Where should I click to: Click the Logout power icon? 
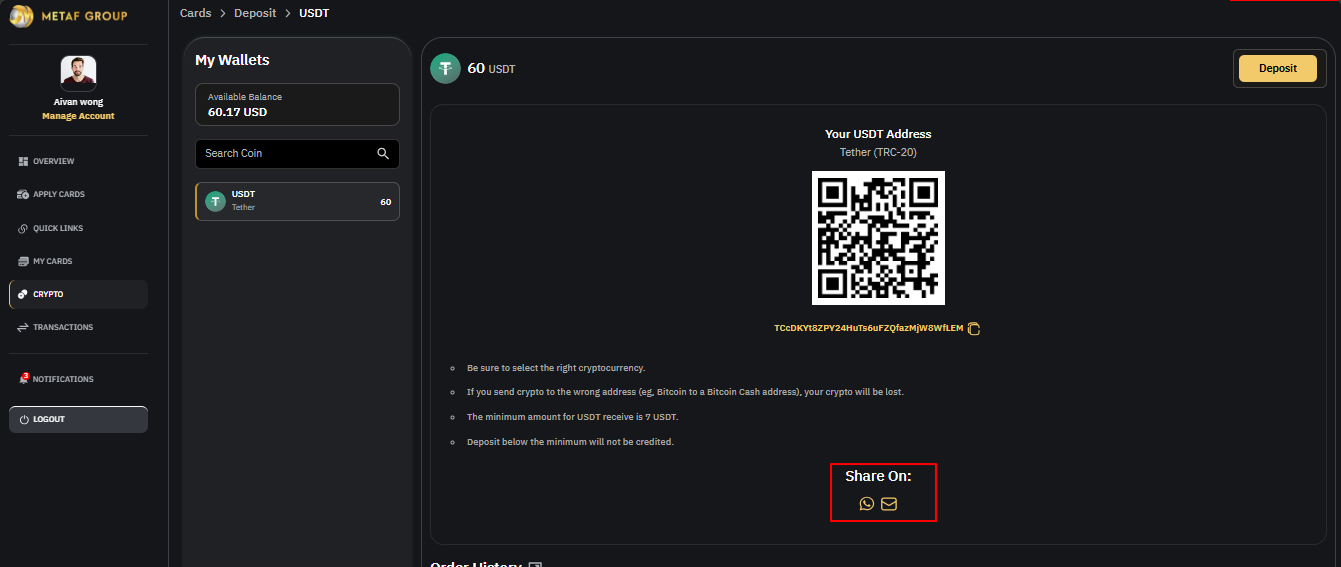pyautogui.click(x=24, y=419)
